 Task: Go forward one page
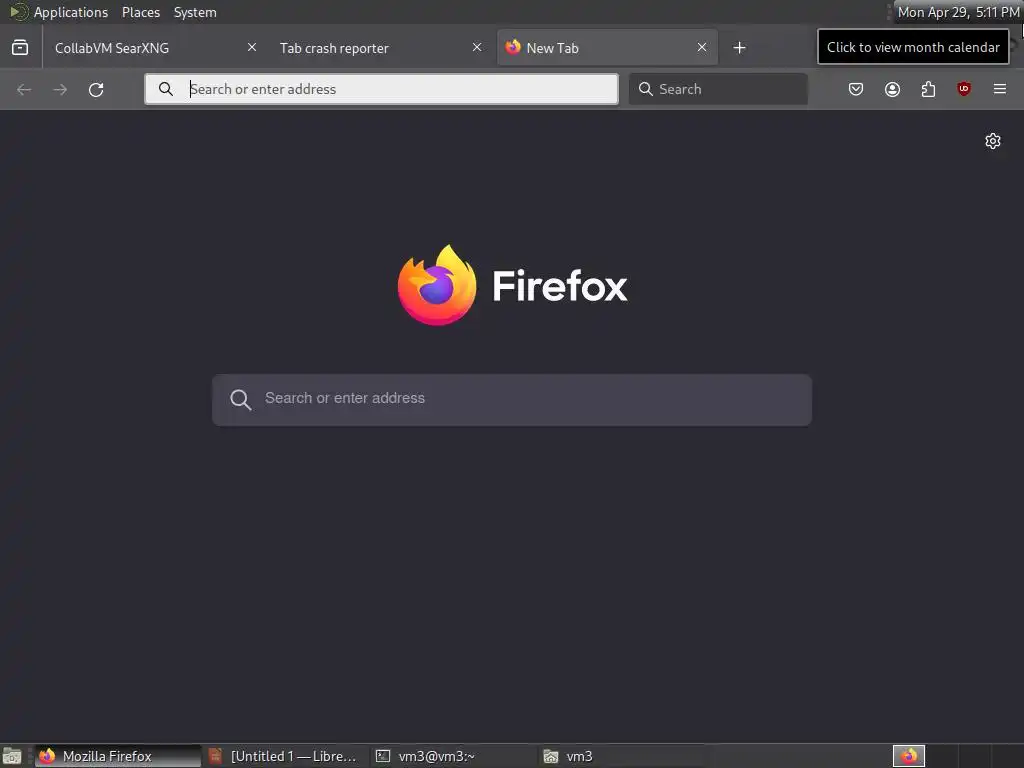coord(60,89)
